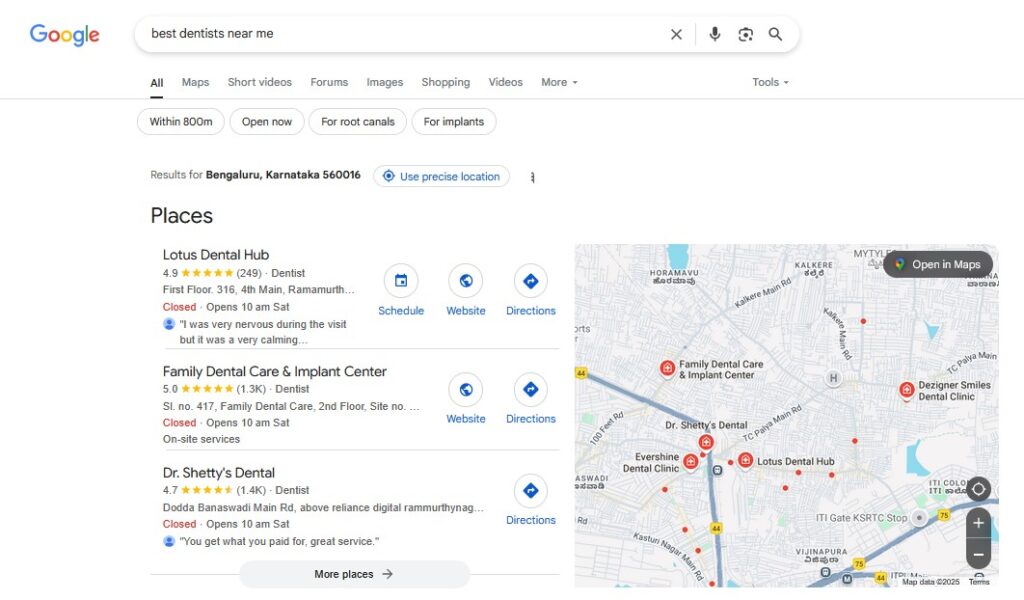This screenshot has height=600, width=1024.
Task: Open Lotus Dental Hub listing title
Action: pos(216,255)
